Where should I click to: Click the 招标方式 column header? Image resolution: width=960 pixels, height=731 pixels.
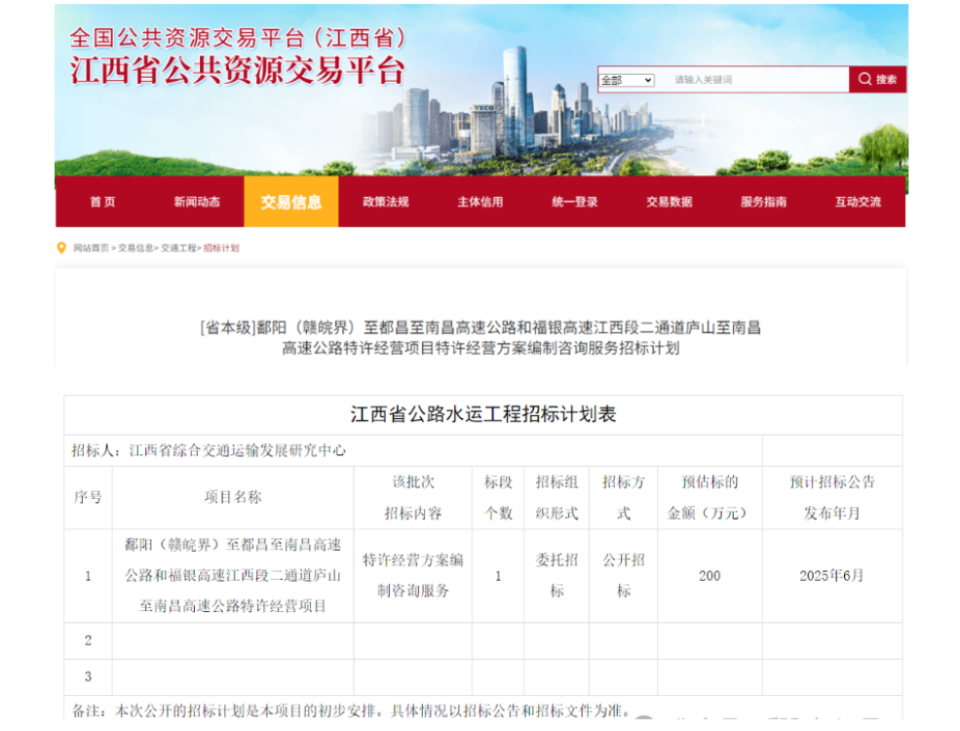coord(623,497)
